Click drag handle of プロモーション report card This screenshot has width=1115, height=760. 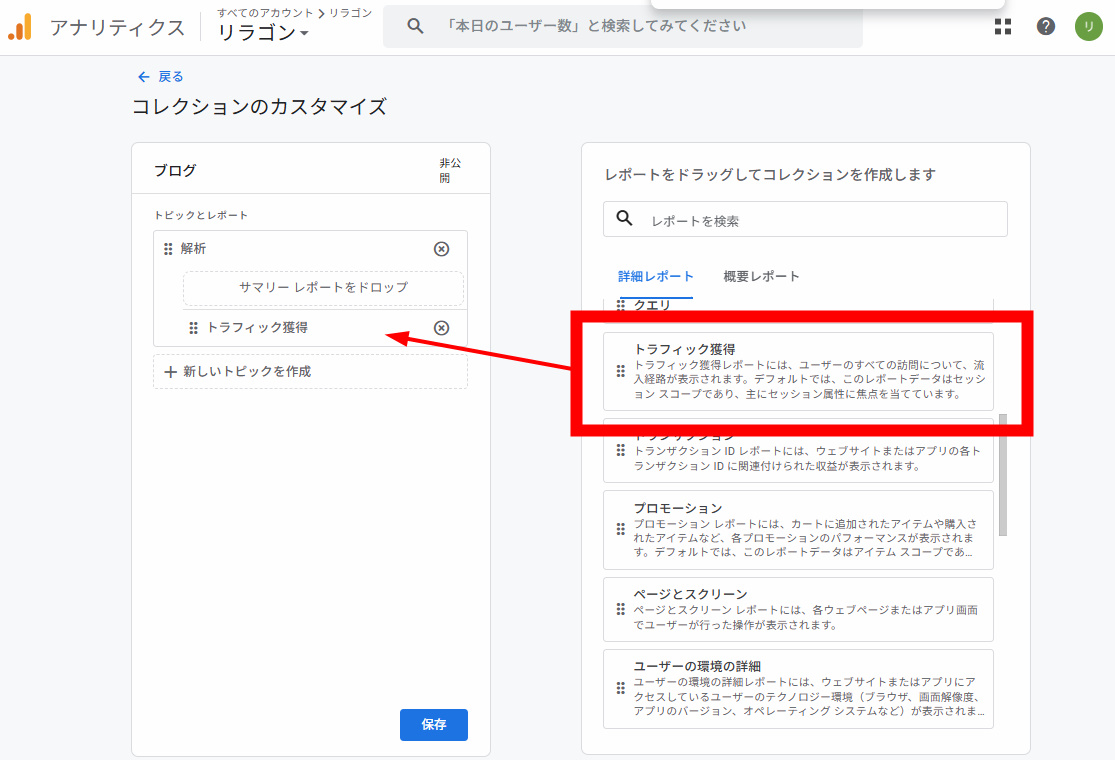click(x=620, y=528)
